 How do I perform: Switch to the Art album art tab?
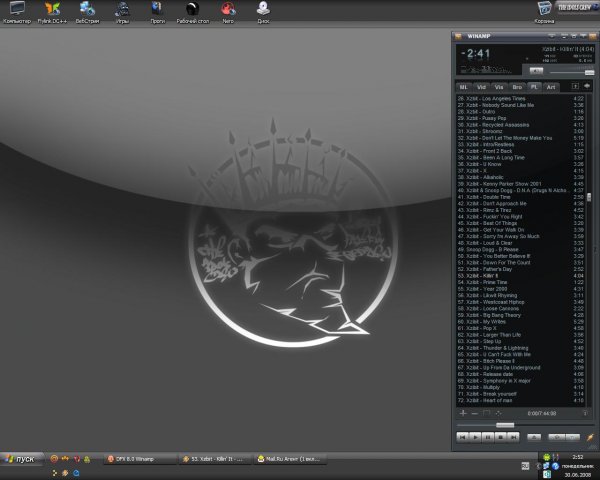point(551,87)
